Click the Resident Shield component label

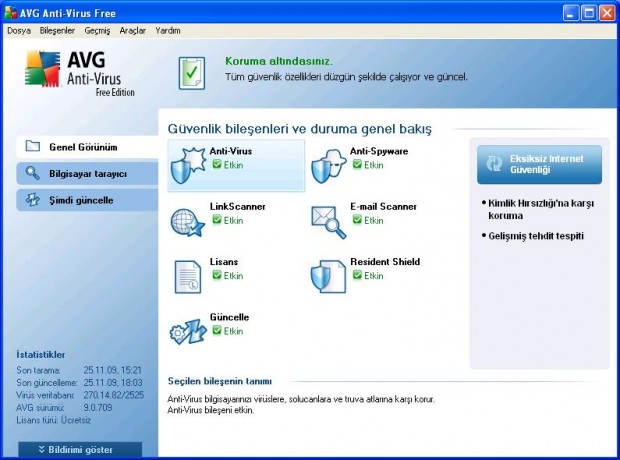(x=385, y=262)
